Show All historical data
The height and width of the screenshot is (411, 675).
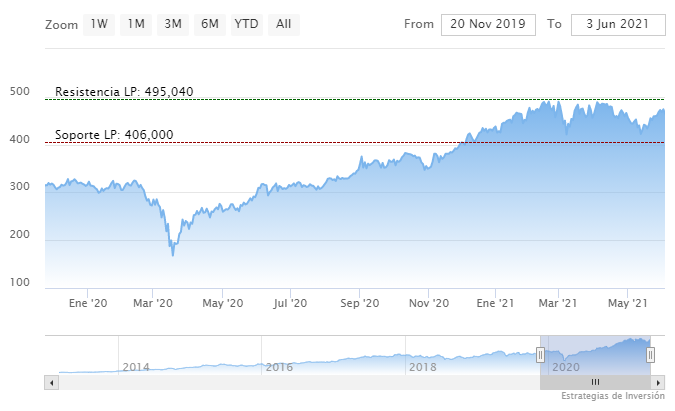point(284,24)
